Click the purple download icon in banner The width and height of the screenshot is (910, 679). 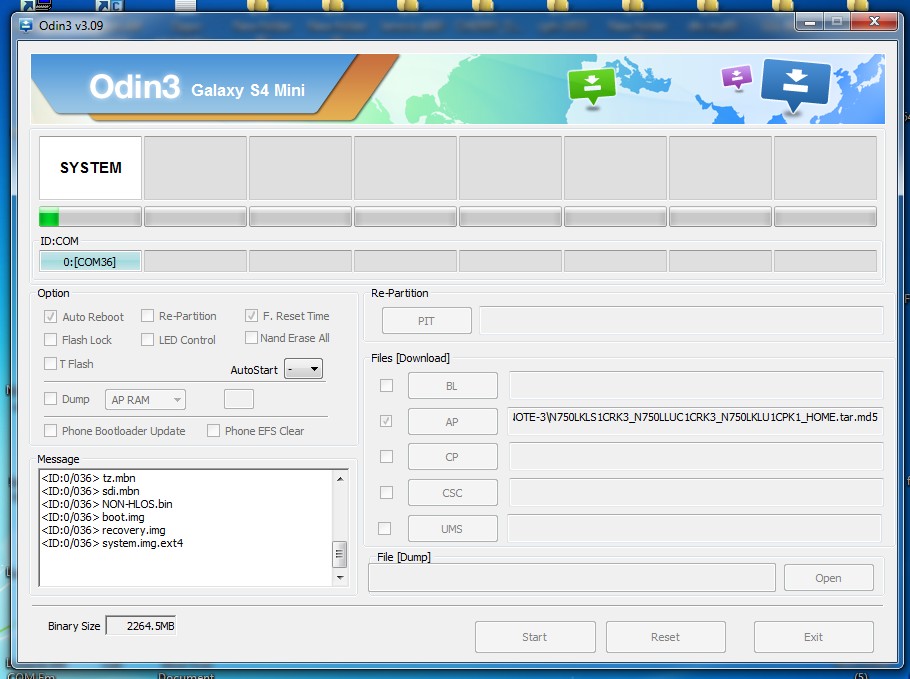click(736, 77)
